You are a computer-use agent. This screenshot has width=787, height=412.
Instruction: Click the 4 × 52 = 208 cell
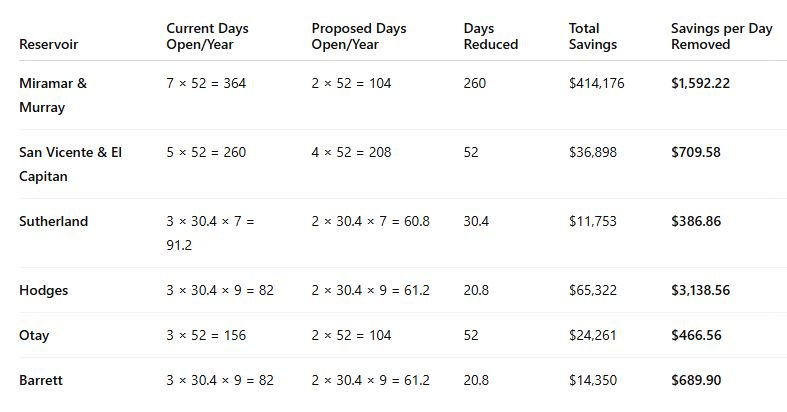point(351,152)
